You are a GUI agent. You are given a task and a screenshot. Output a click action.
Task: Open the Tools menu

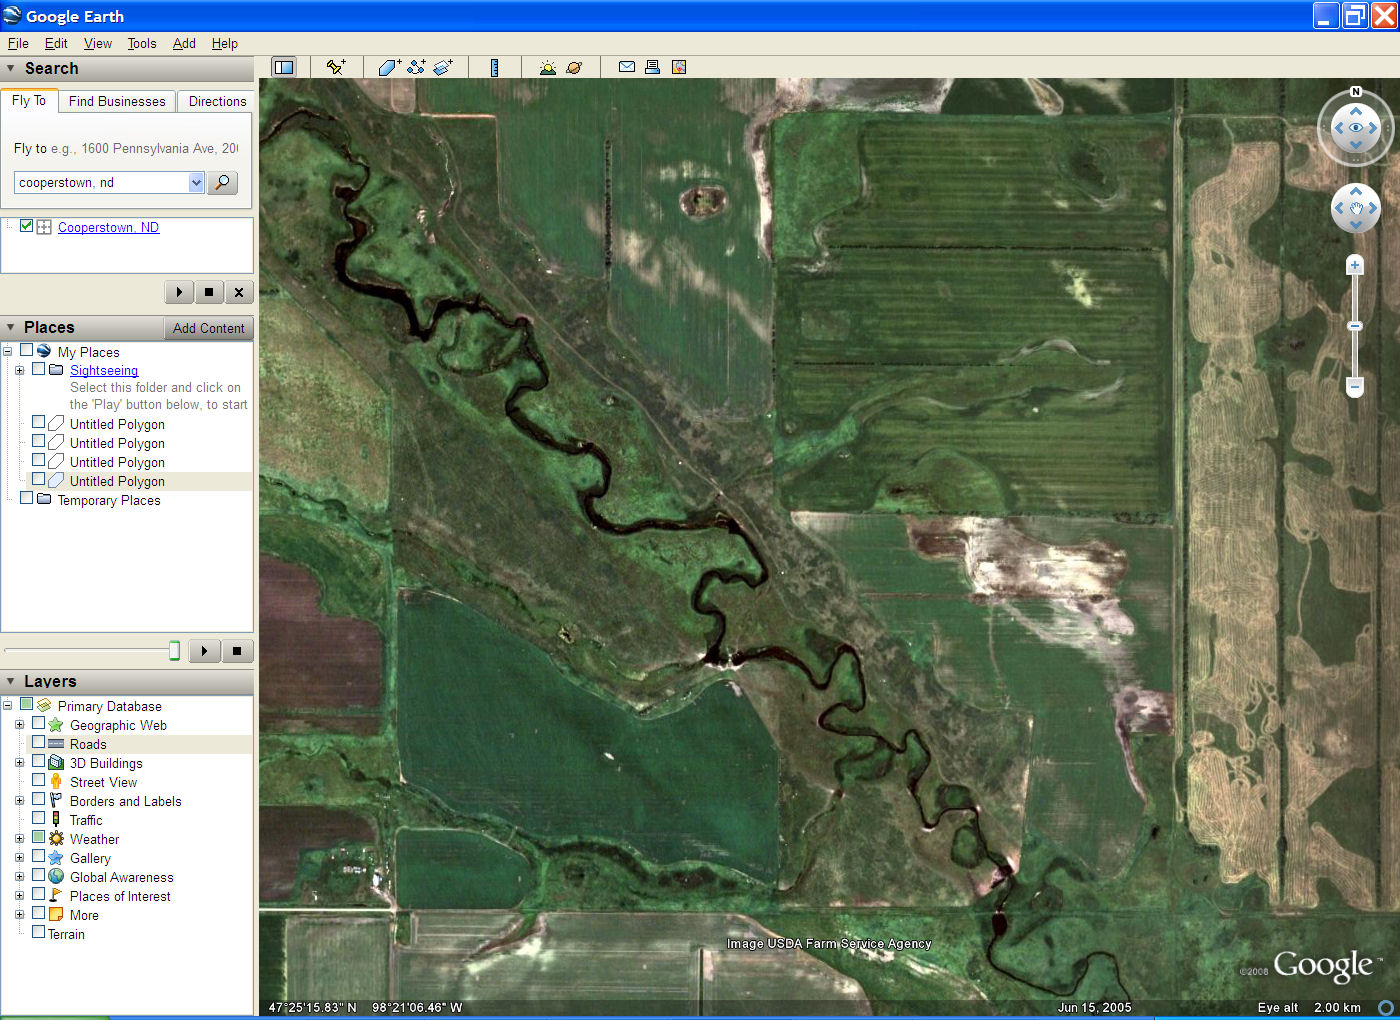coord(142,43)
